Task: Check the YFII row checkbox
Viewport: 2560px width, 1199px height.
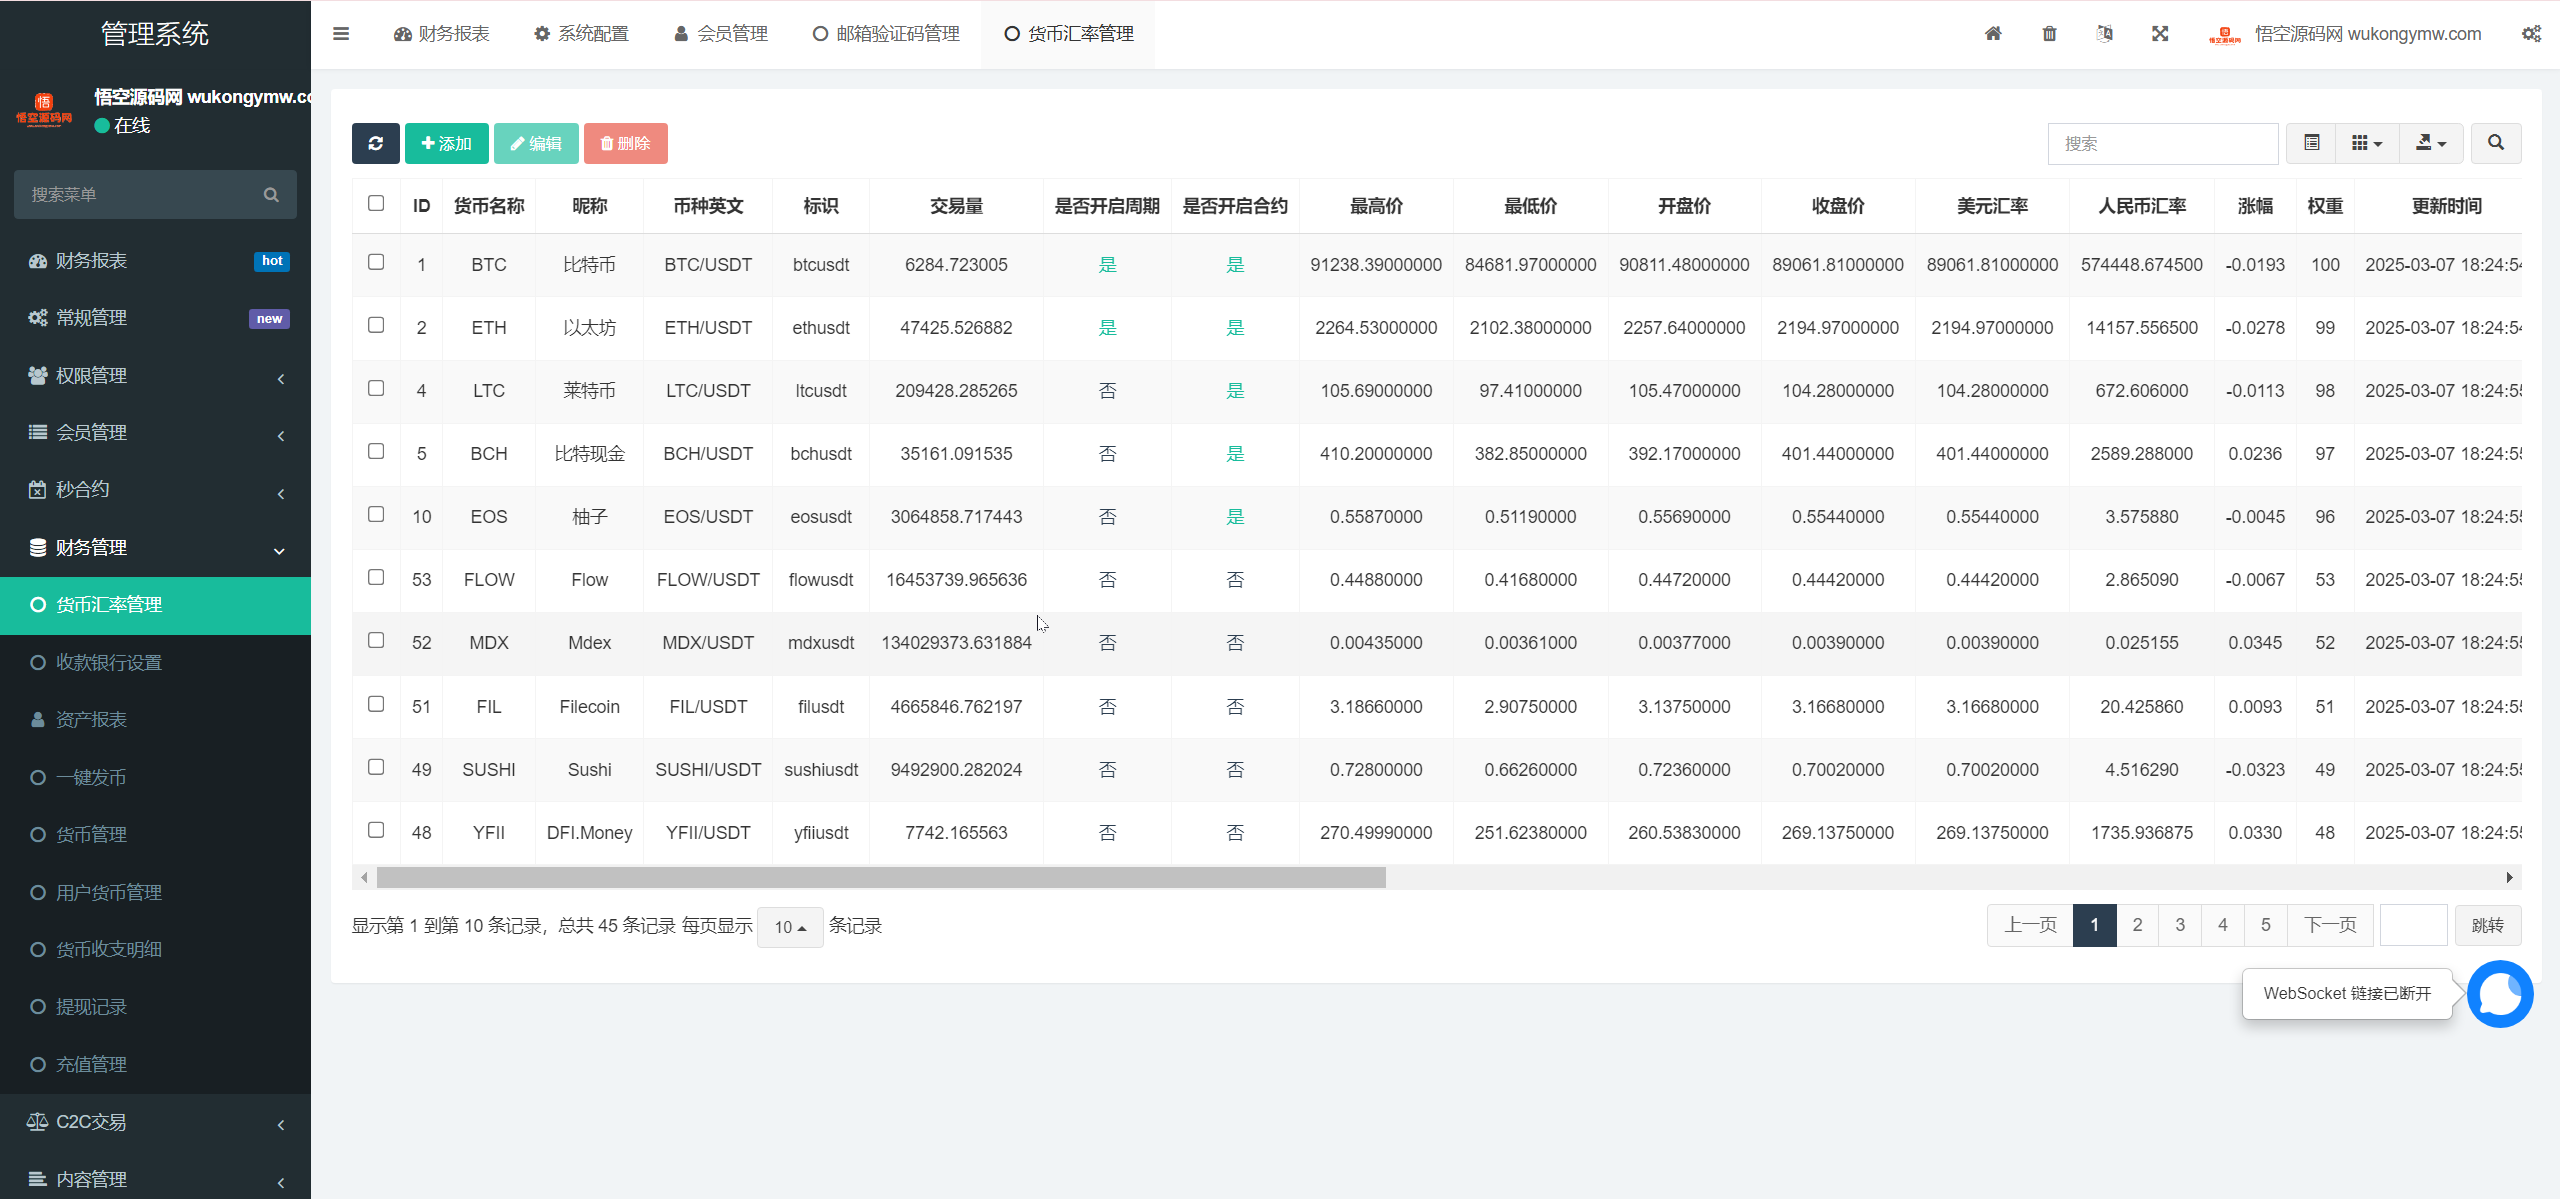Action: coord(376,830)
